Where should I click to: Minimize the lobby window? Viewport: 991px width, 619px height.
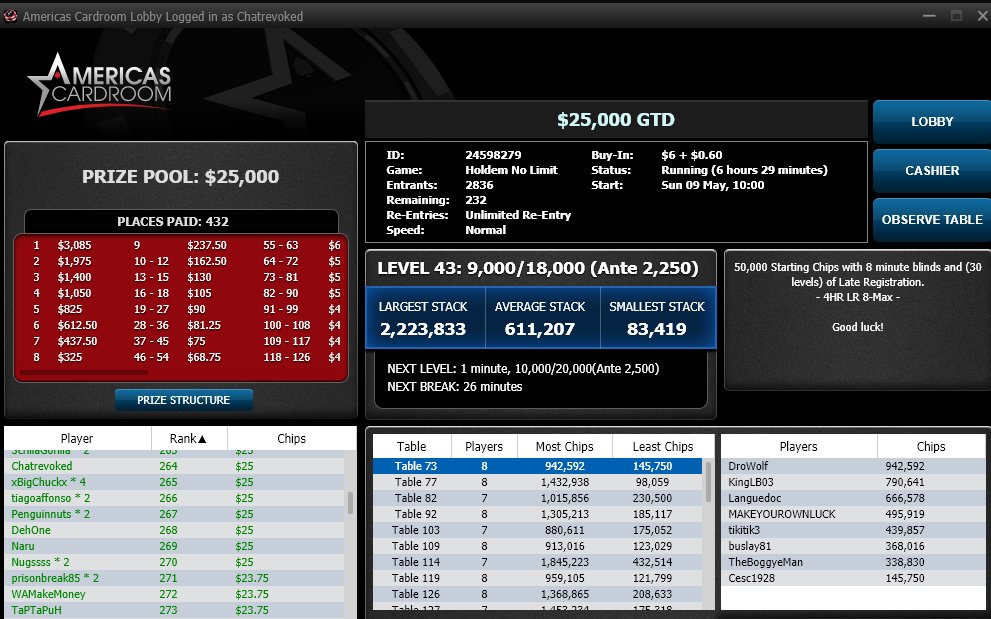click(x=929, y=16)
